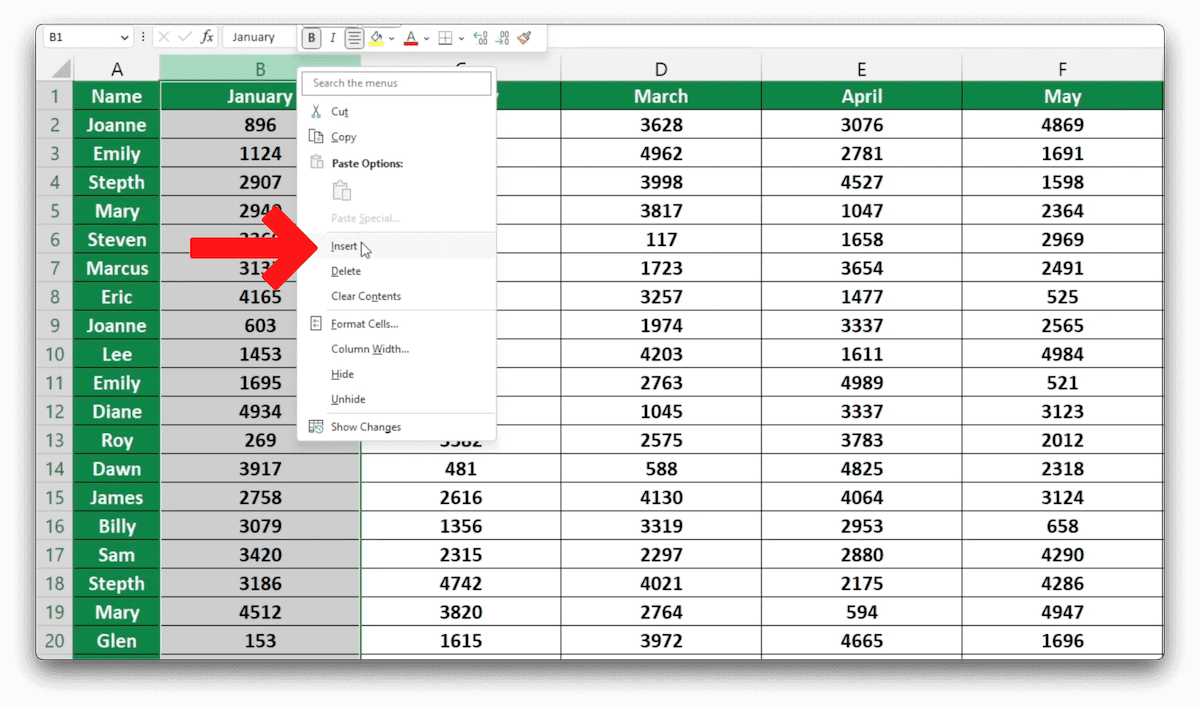Click the Cut icon in context menu

click(316, 111)
